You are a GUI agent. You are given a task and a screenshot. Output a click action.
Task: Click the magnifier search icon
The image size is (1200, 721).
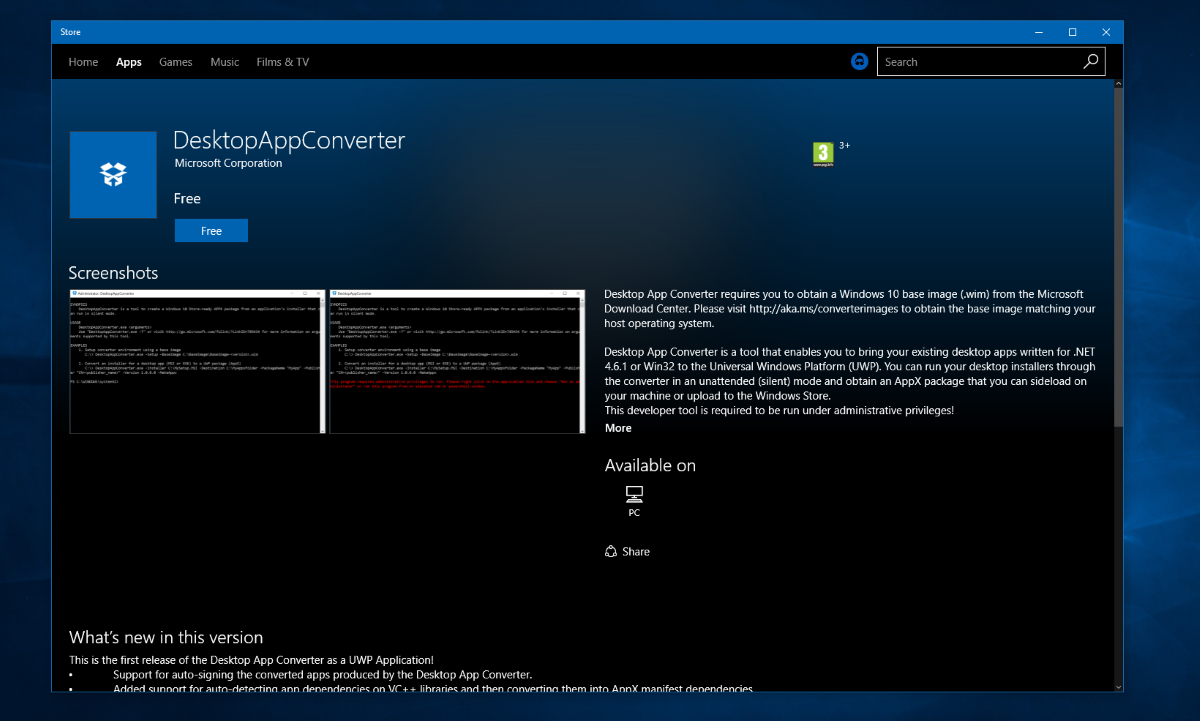1091,62
